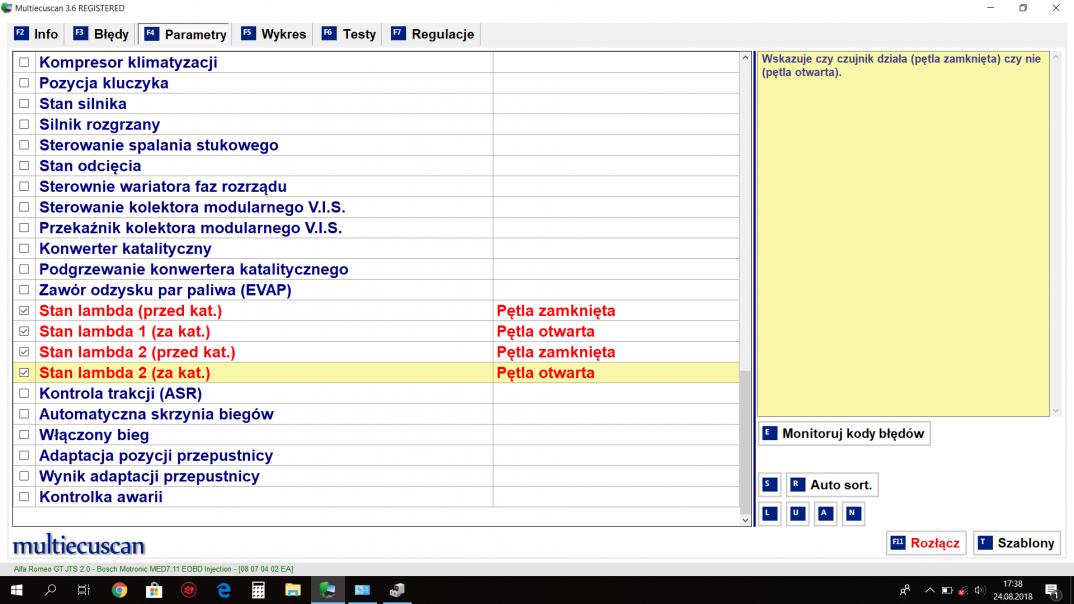Viewport: 1074px width, 604px height.
Task: Open the Szablony templates button
Action: click(x=1016, y=543)
